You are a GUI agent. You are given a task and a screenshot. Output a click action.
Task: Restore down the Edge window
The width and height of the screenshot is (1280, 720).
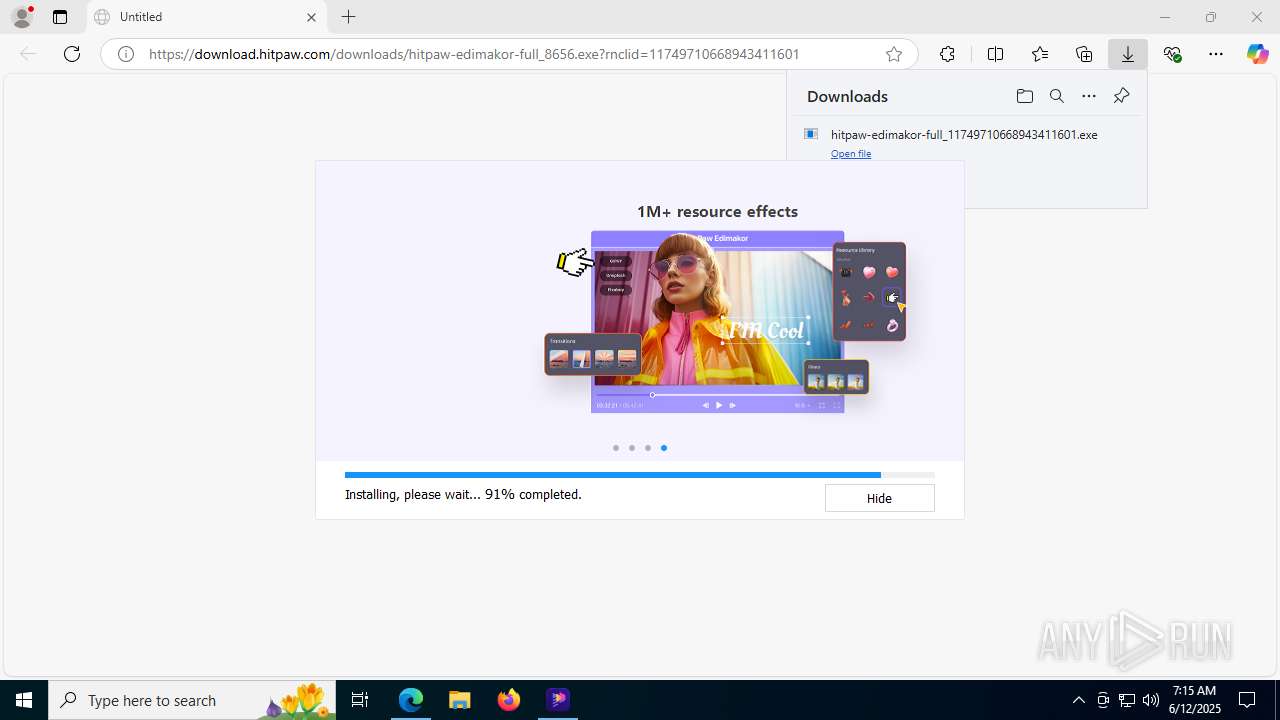coord(1211,17)
